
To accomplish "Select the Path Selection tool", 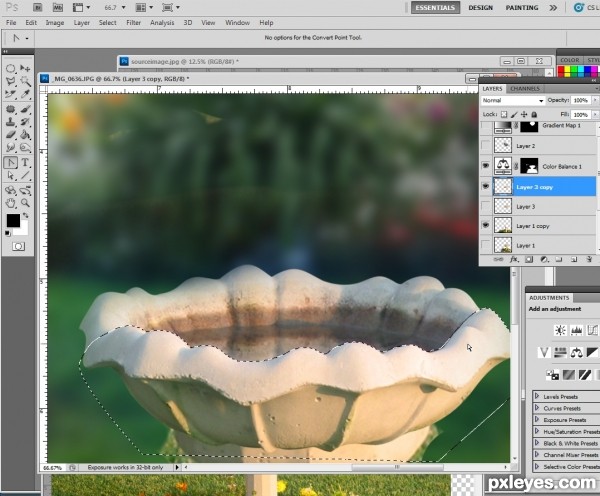I will click(11, 176).
